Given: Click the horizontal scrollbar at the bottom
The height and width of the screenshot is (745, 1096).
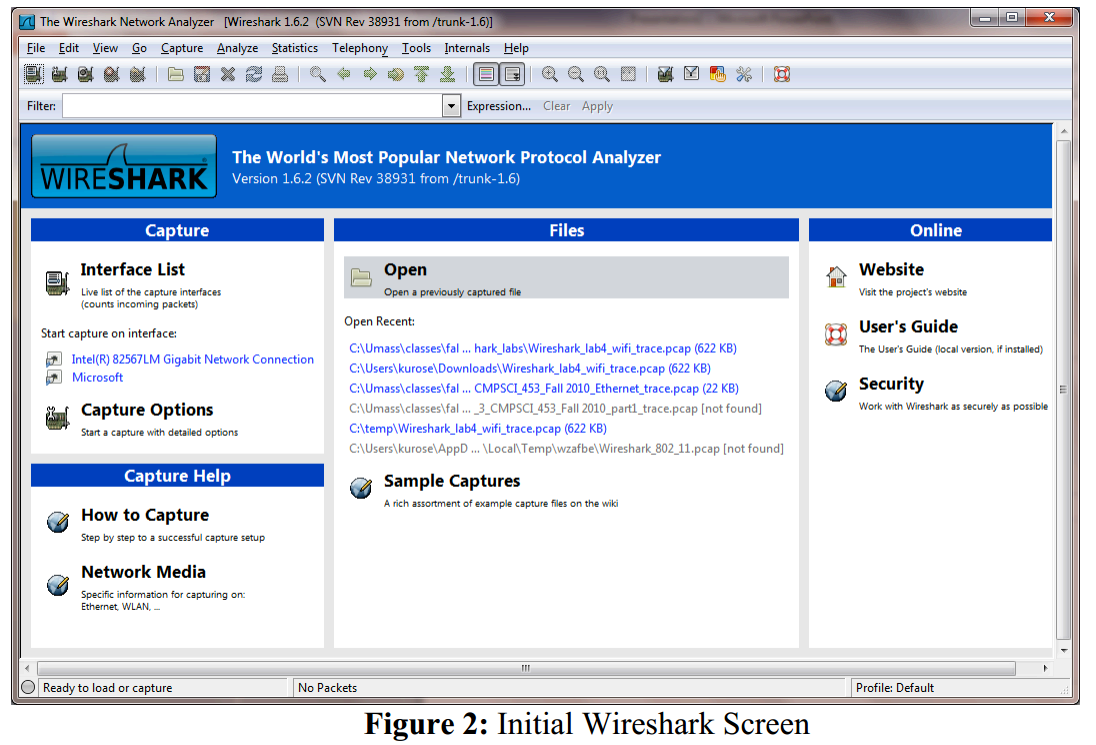Looking at the screenshot, I should pos(526,668).
